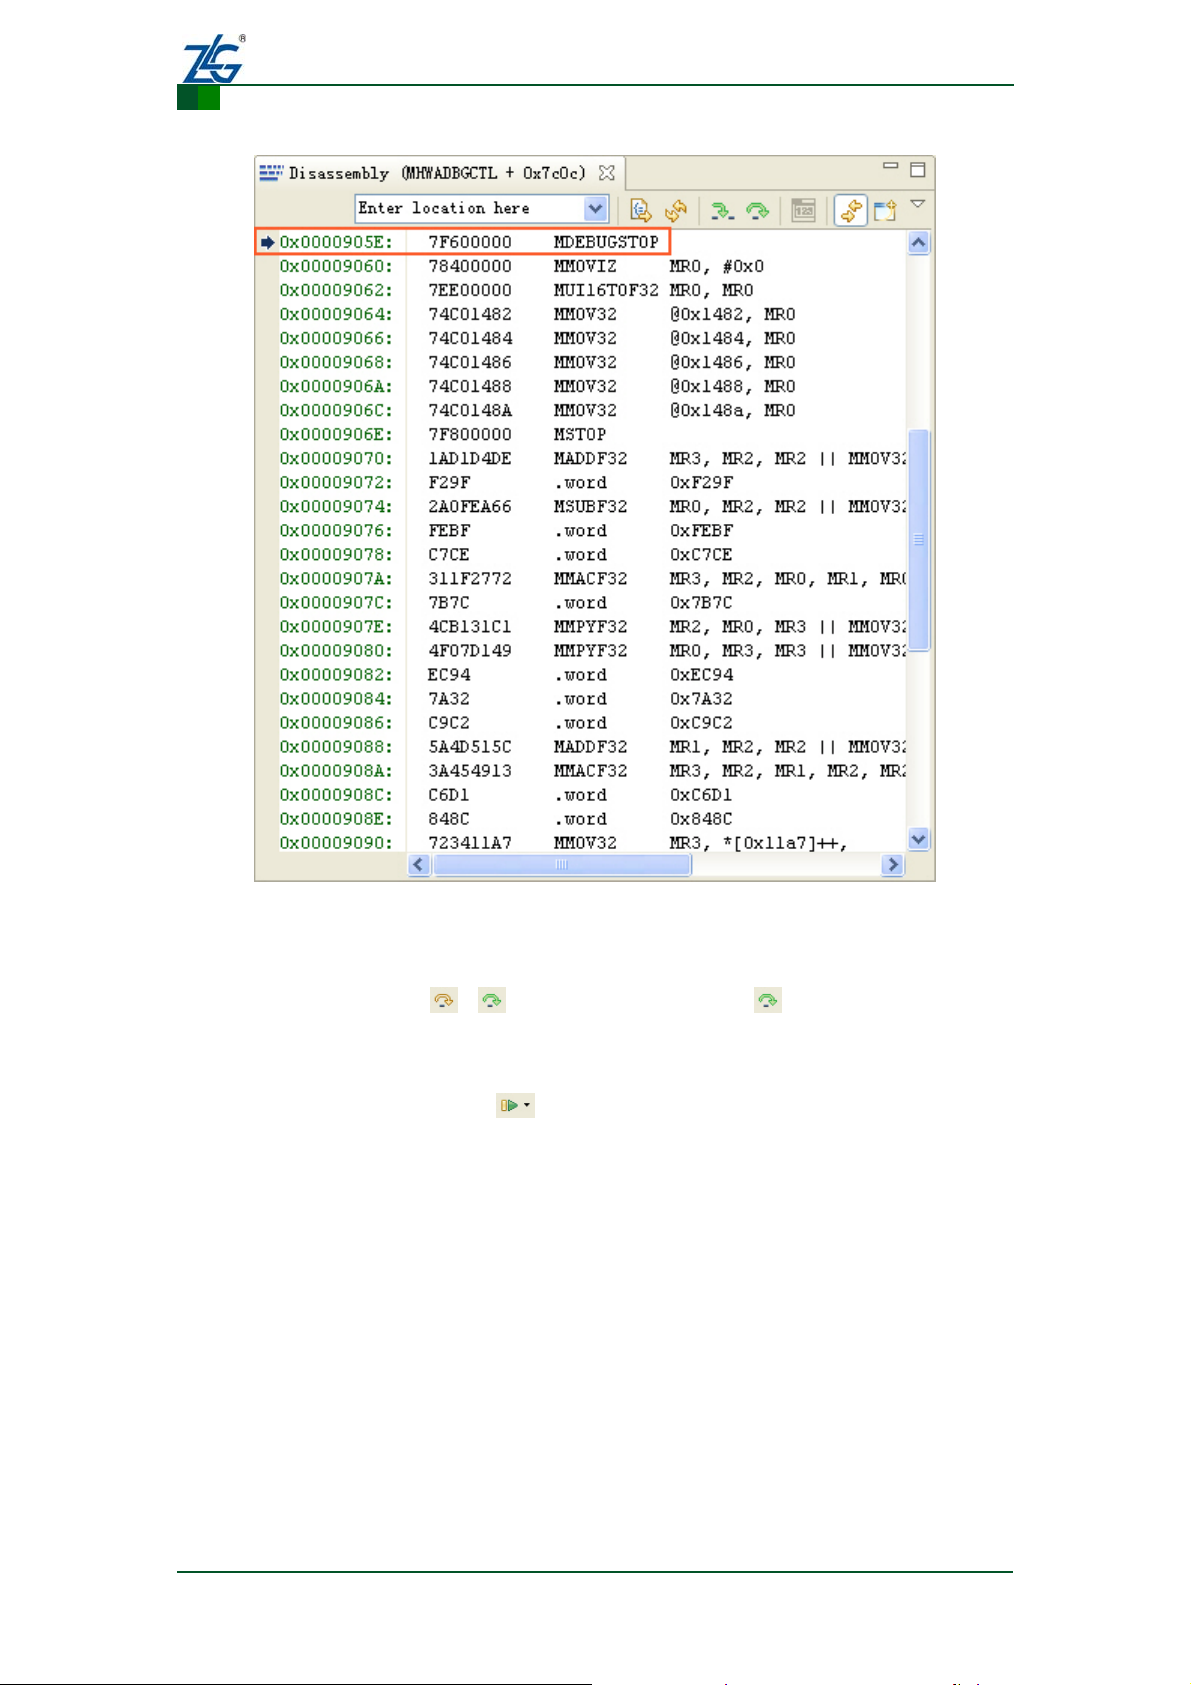Select the MUI16TOF32 instruction
This screenshot has width=1191, height=1685.
tap(606, 290)
